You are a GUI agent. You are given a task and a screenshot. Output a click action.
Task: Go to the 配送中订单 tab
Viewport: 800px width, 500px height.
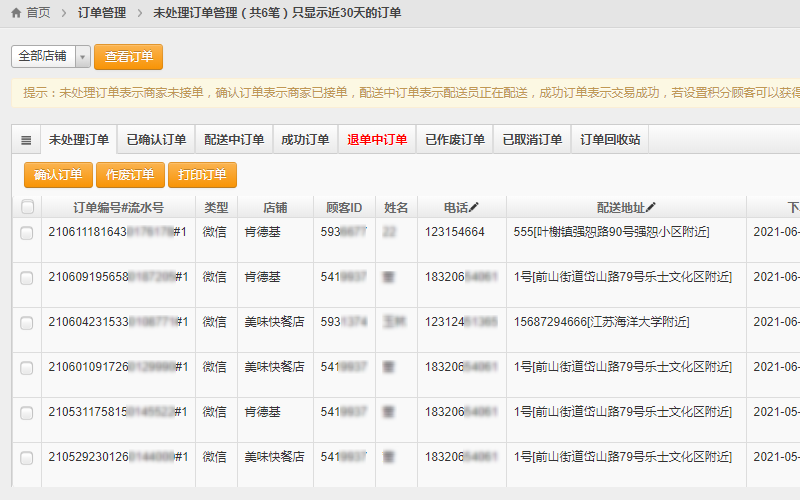click(x=234, y=140)
